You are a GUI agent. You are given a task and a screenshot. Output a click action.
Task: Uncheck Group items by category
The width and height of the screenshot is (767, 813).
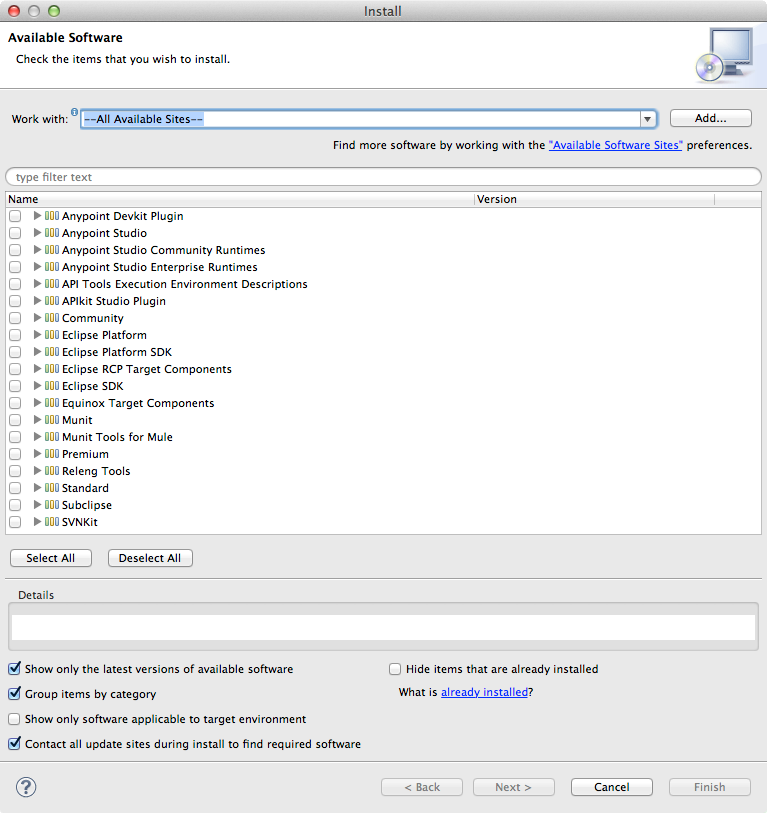pos(15,694)
